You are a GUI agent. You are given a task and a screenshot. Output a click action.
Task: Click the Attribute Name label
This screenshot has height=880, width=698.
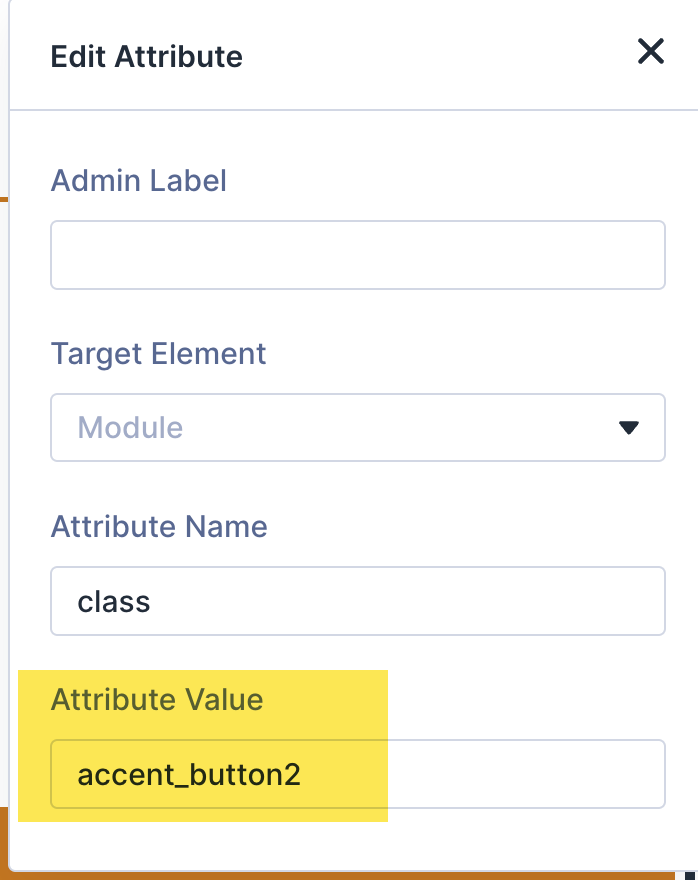click(159, 527)
